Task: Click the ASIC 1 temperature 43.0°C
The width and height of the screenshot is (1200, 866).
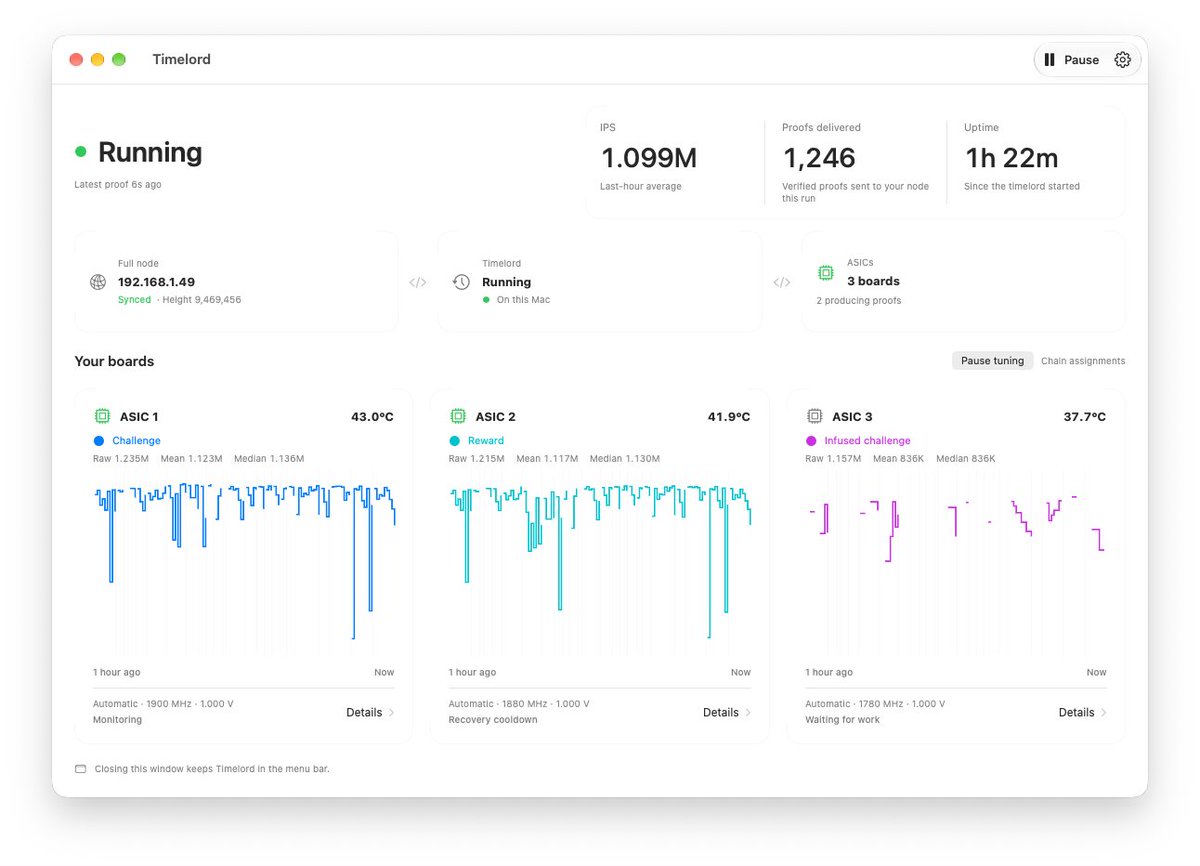Action: point(372,417)
